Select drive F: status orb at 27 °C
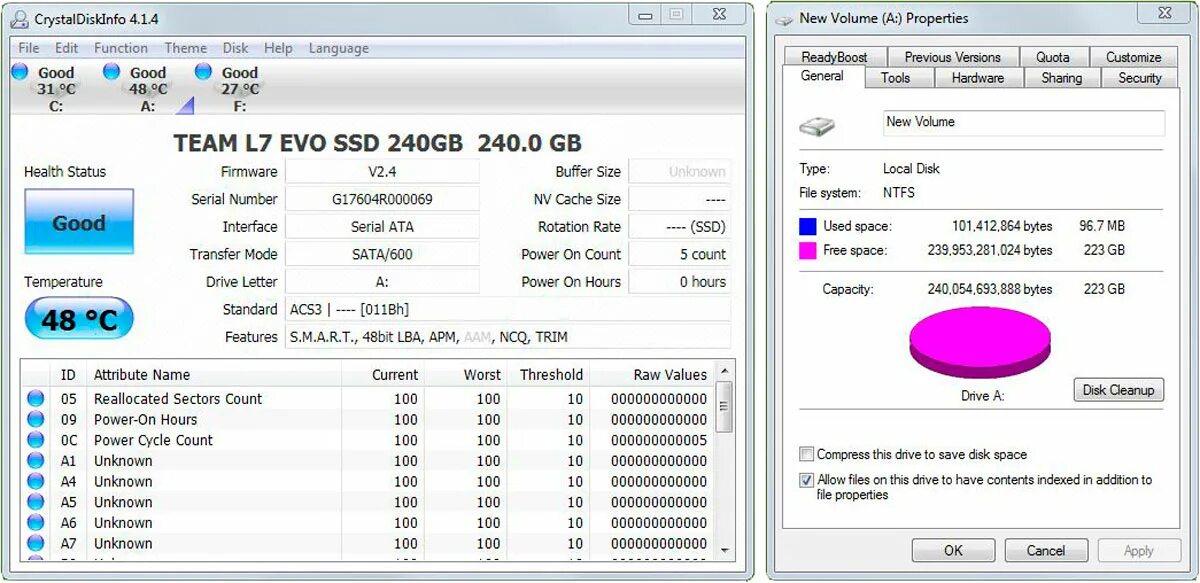The height and width of the screenshot is (583, 1200). click(204, 72)
